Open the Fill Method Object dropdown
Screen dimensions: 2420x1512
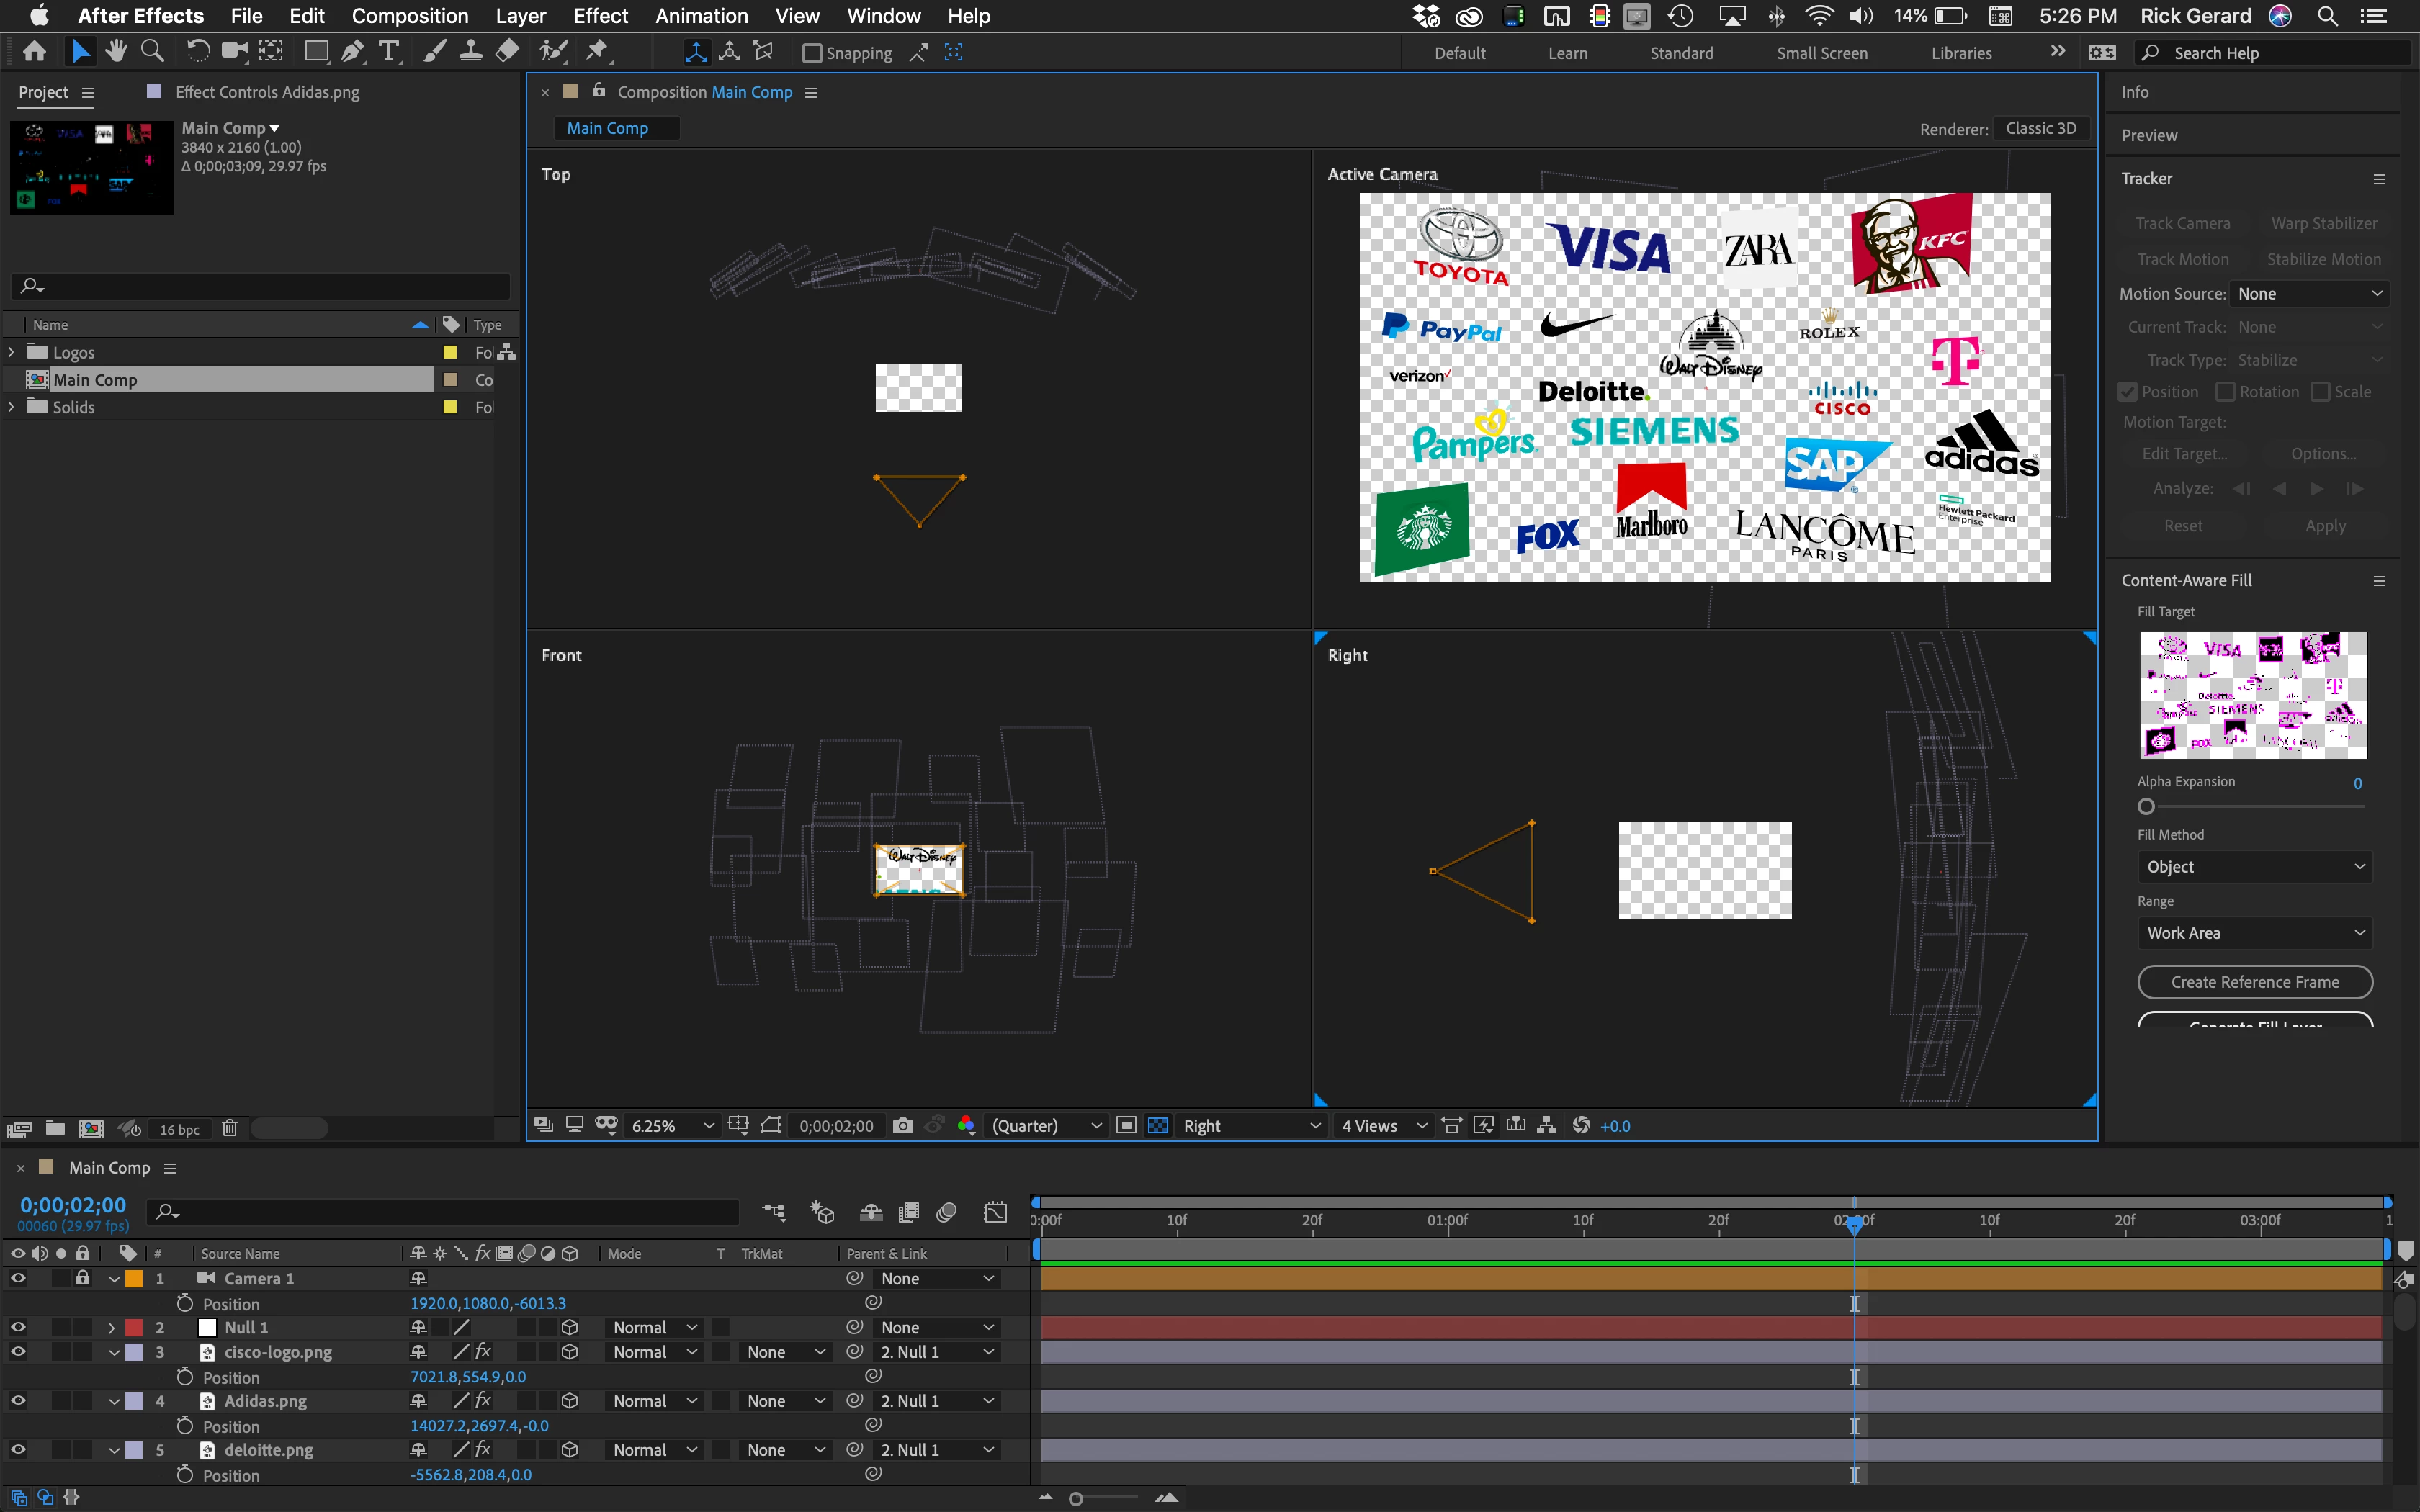2254,867
